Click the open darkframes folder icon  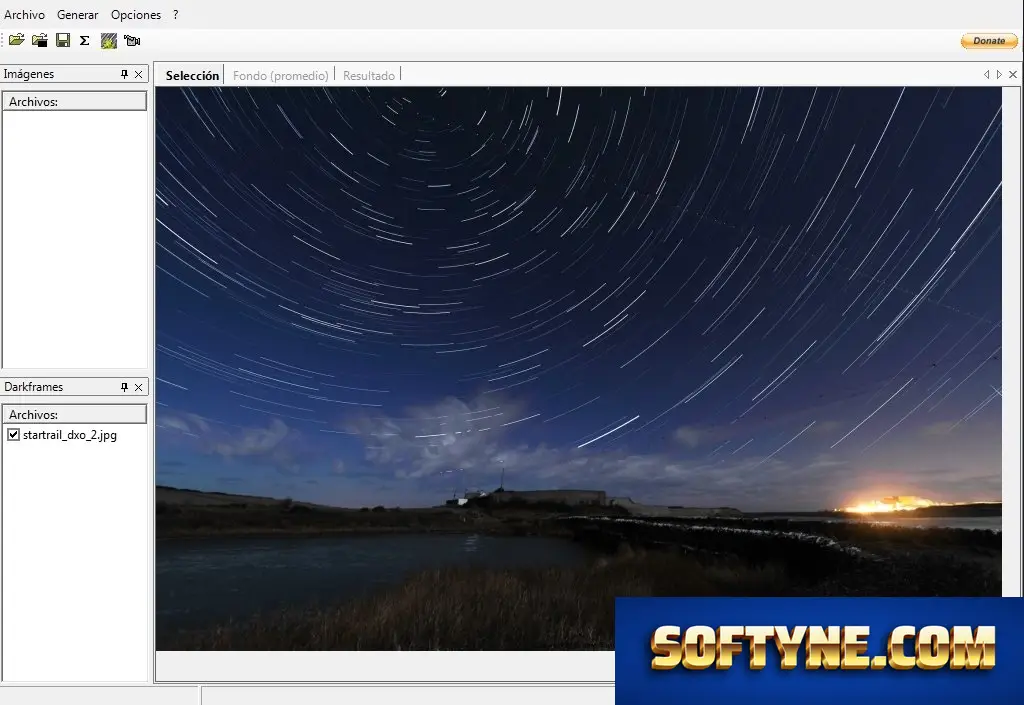40,40
